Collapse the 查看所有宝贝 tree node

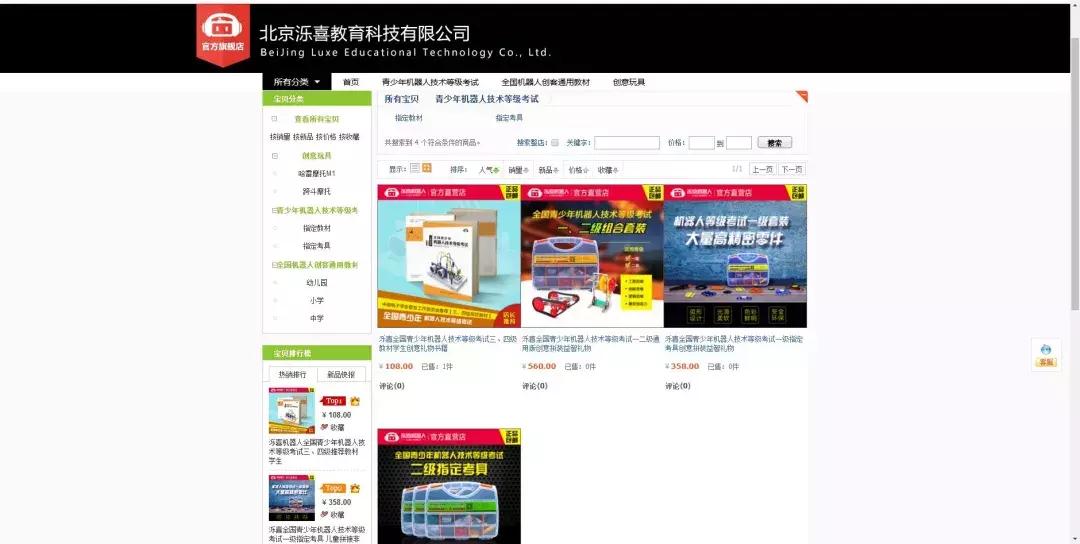274,119
